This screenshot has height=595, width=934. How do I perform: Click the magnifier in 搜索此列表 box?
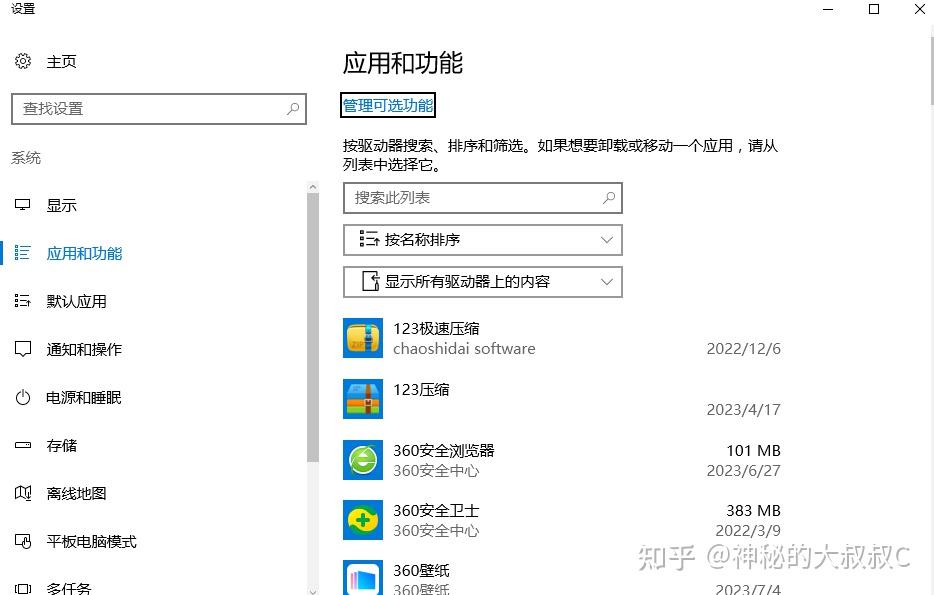tap(609, 198)
